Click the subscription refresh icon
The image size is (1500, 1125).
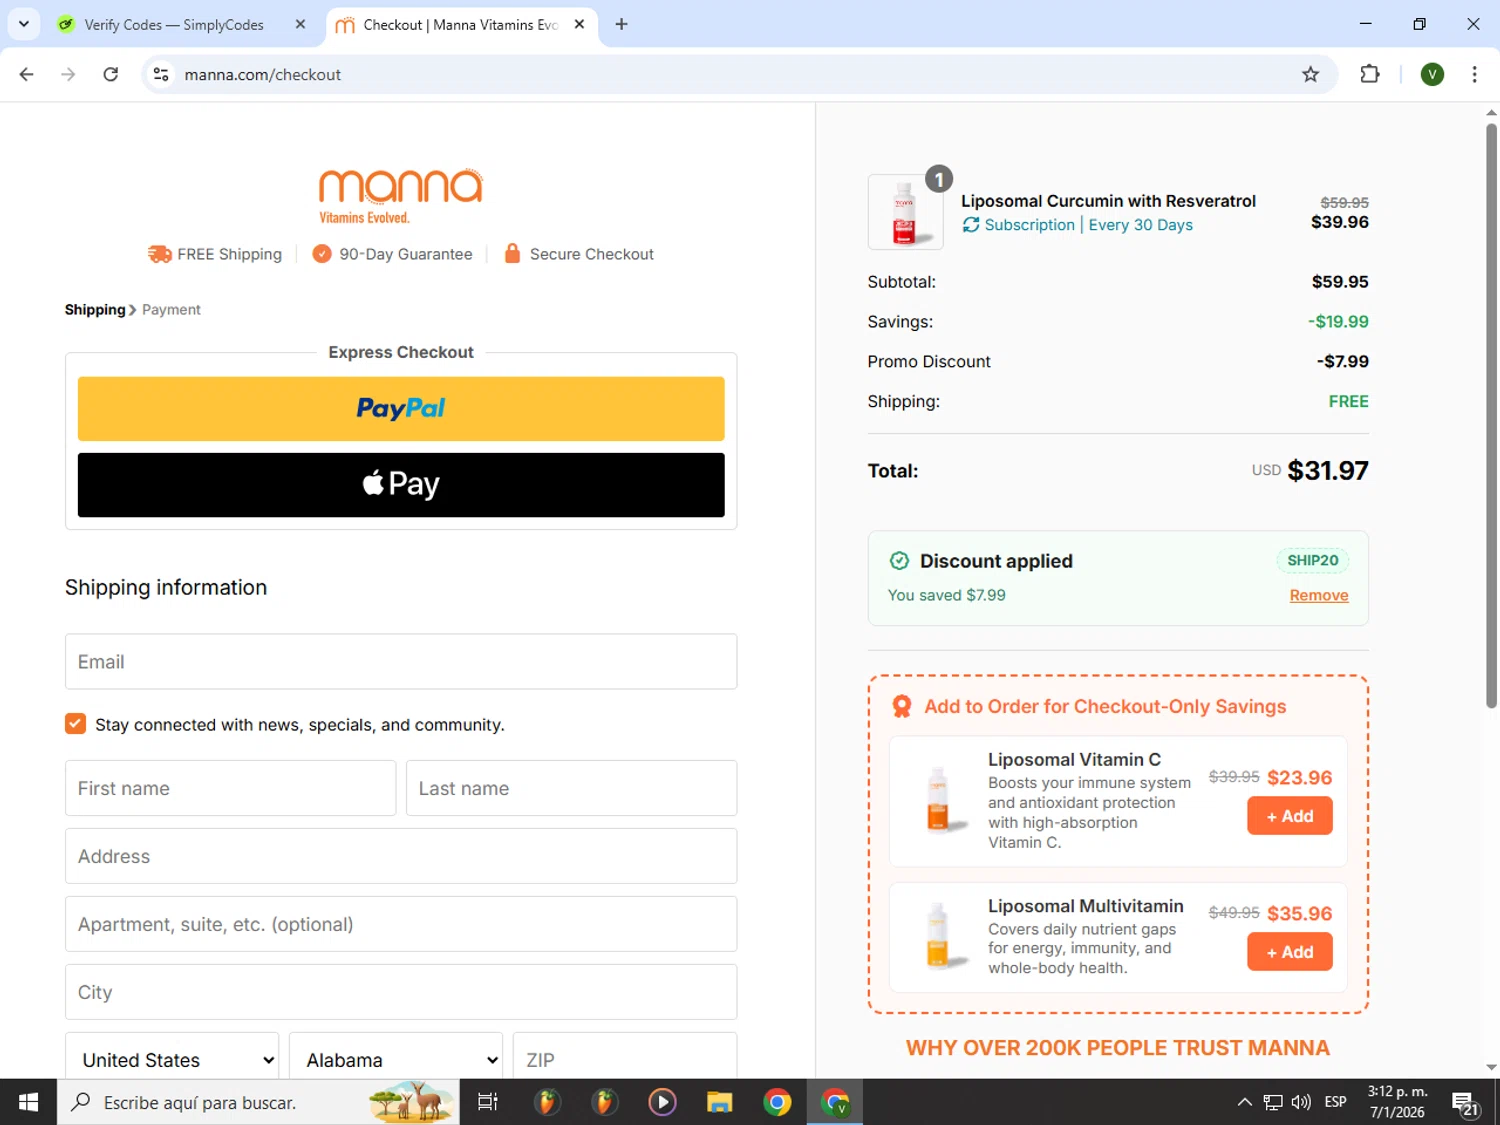pos(971,225)
